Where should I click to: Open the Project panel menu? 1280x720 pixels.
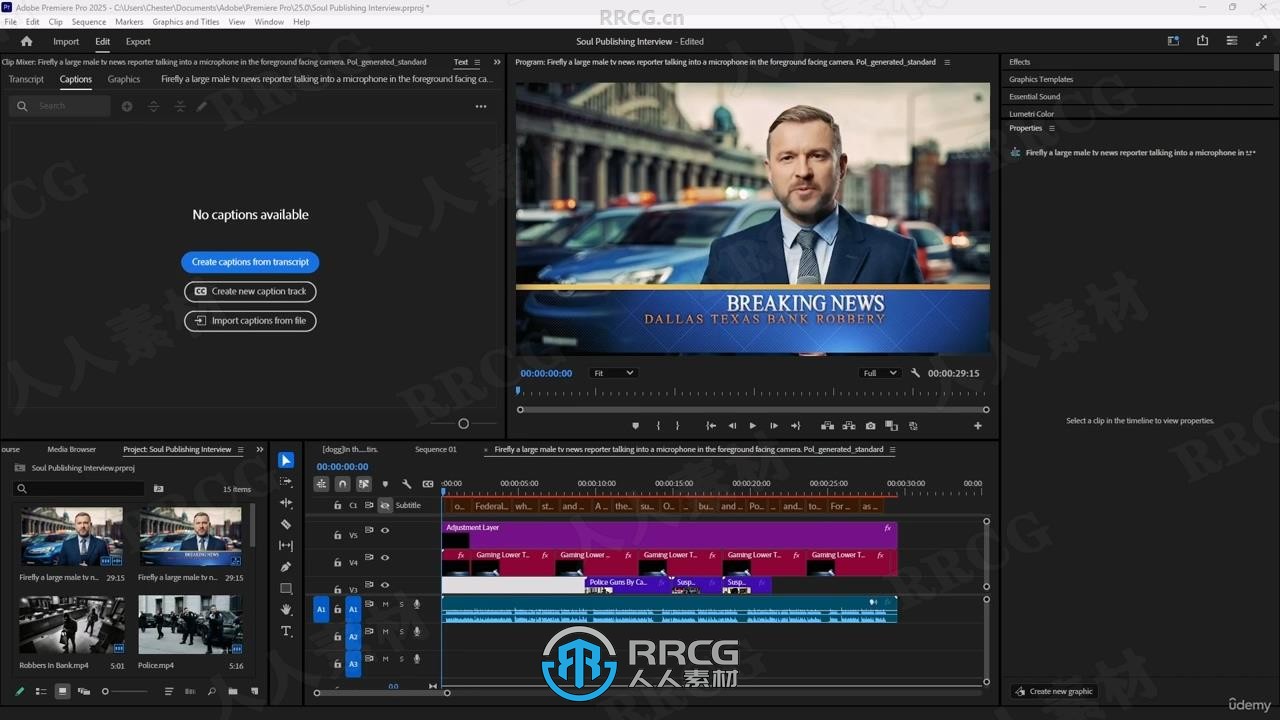[x=240, y=450]
